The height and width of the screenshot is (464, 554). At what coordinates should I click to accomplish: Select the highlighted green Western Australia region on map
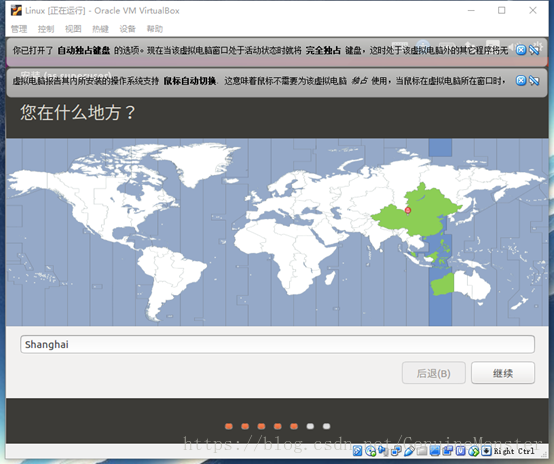pos(442,284)
